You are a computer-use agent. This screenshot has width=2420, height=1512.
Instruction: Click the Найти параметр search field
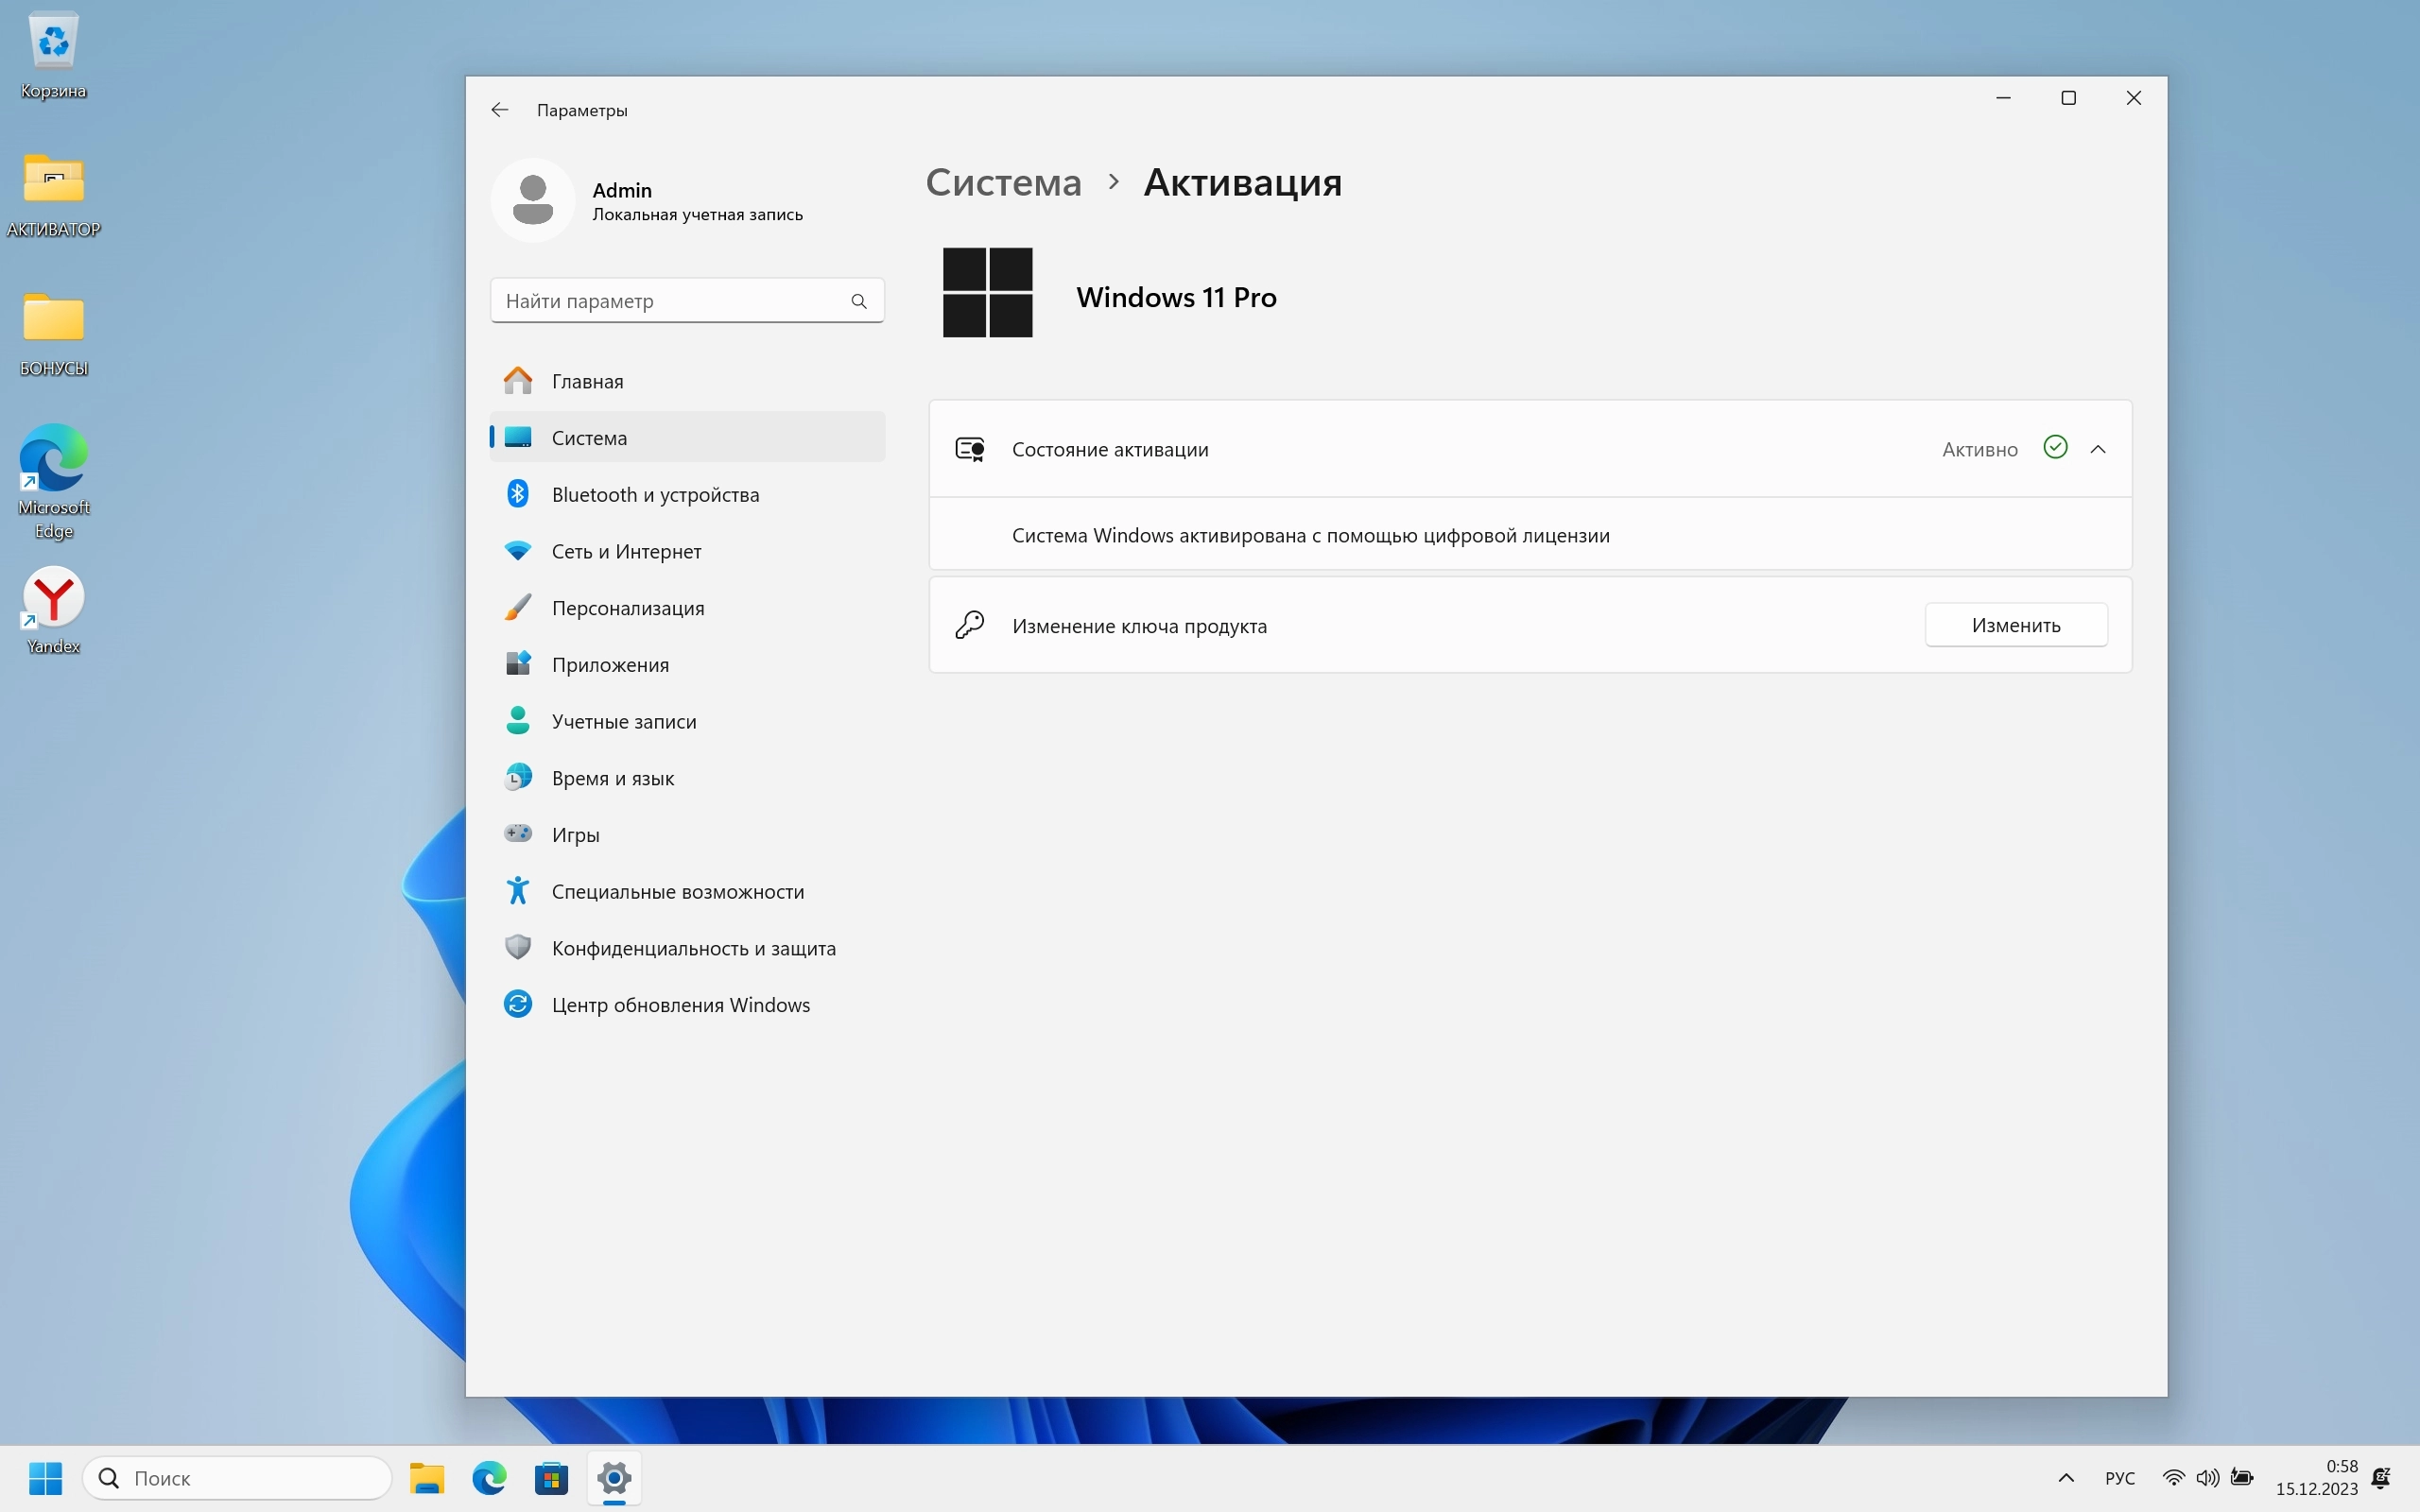[x=670, y=301]
